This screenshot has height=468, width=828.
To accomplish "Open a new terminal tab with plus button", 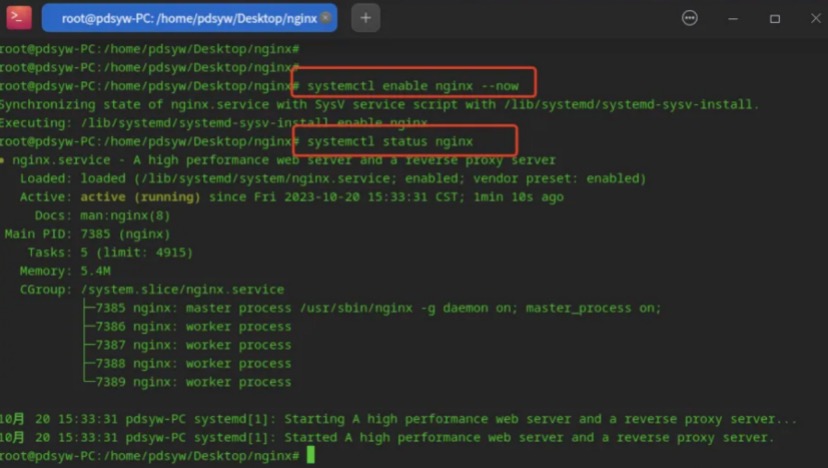I will click(365, 18).
